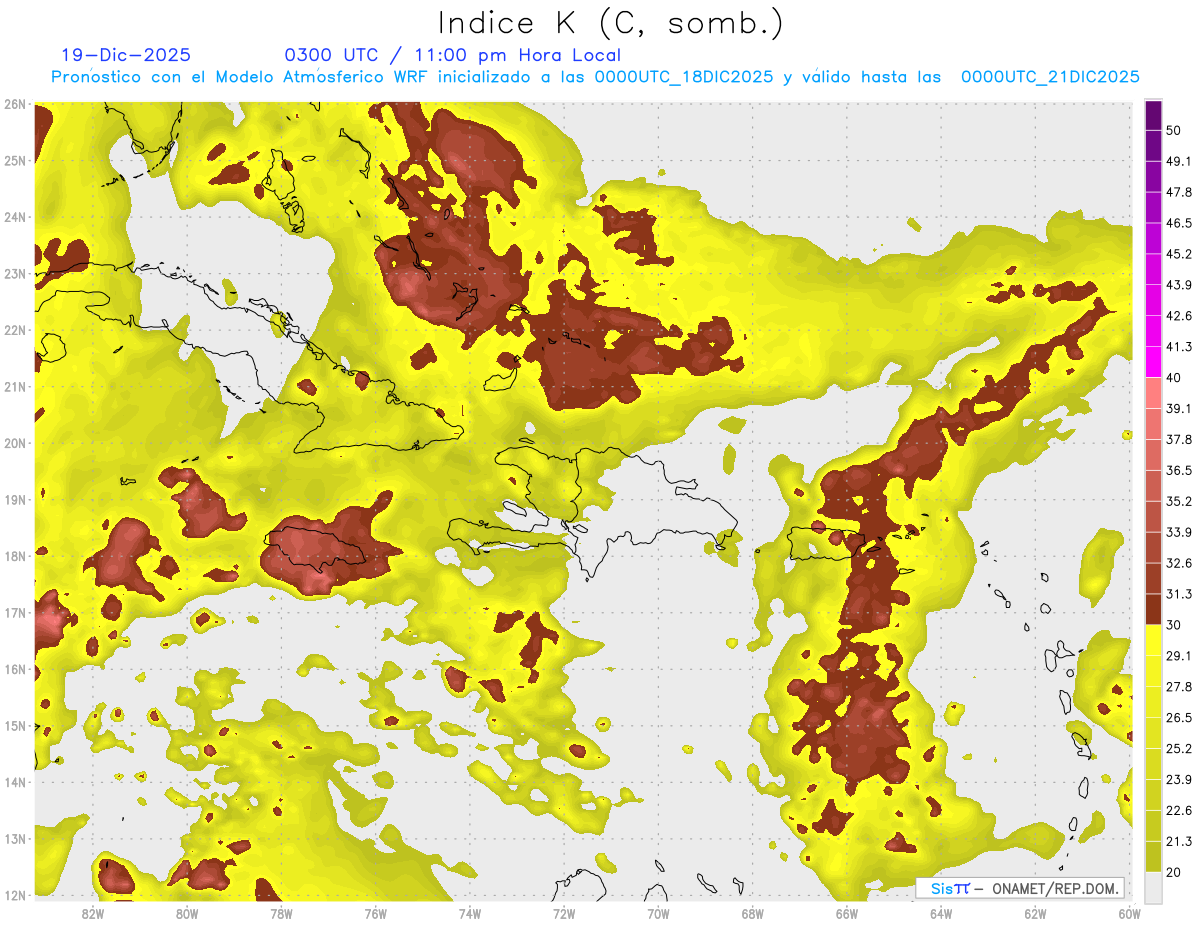Select the "27.8" legend value

pos(1179,687)
